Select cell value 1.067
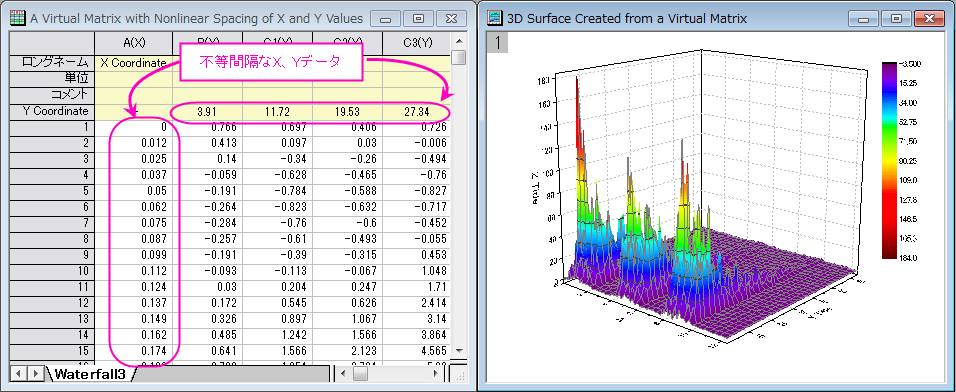The width and height of the screenshot is (956, 392). (x=348, y=319)
